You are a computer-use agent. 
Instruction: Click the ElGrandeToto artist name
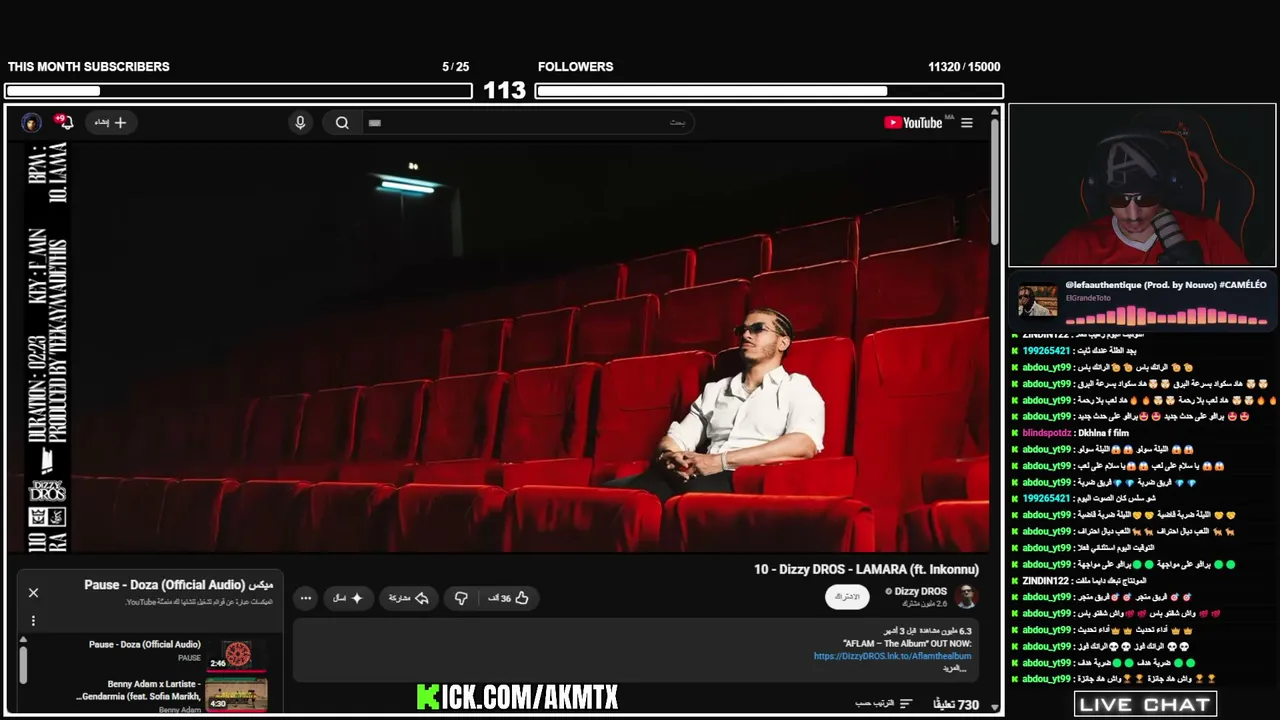coord(1089,298)
